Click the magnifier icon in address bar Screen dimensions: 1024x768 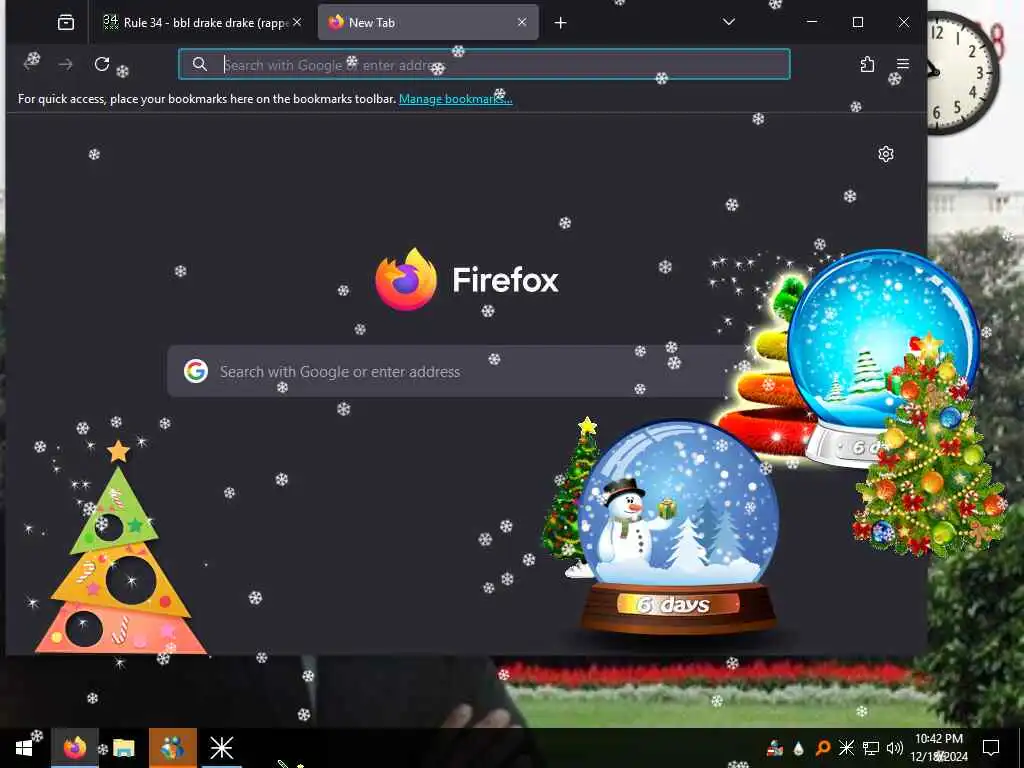[x=200, y=64]
